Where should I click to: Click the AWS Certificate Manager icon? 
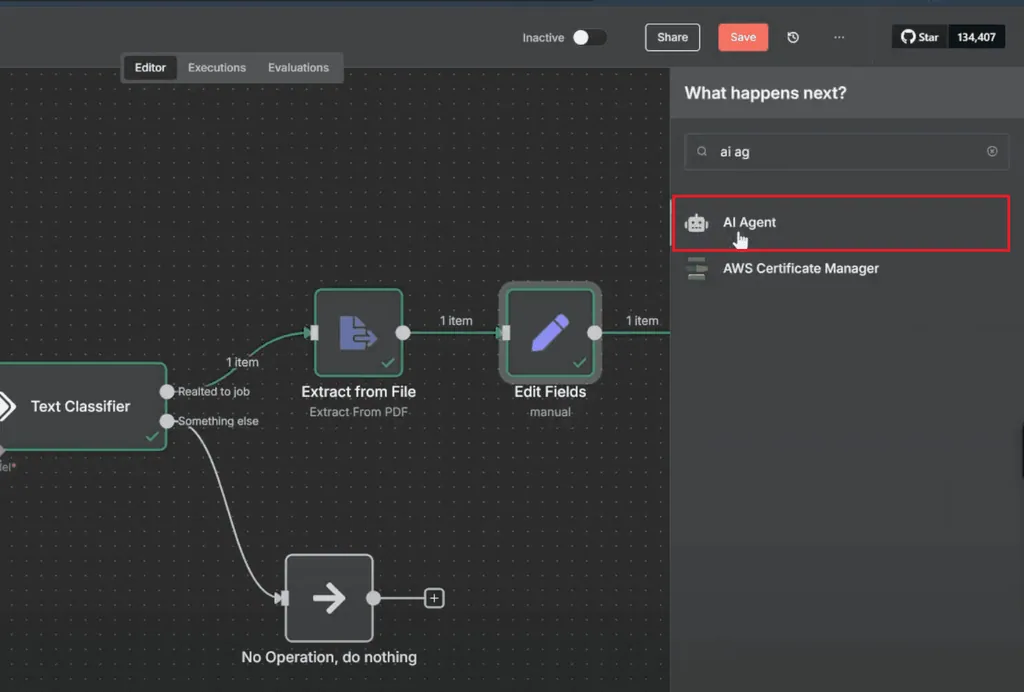pos(697,268)
